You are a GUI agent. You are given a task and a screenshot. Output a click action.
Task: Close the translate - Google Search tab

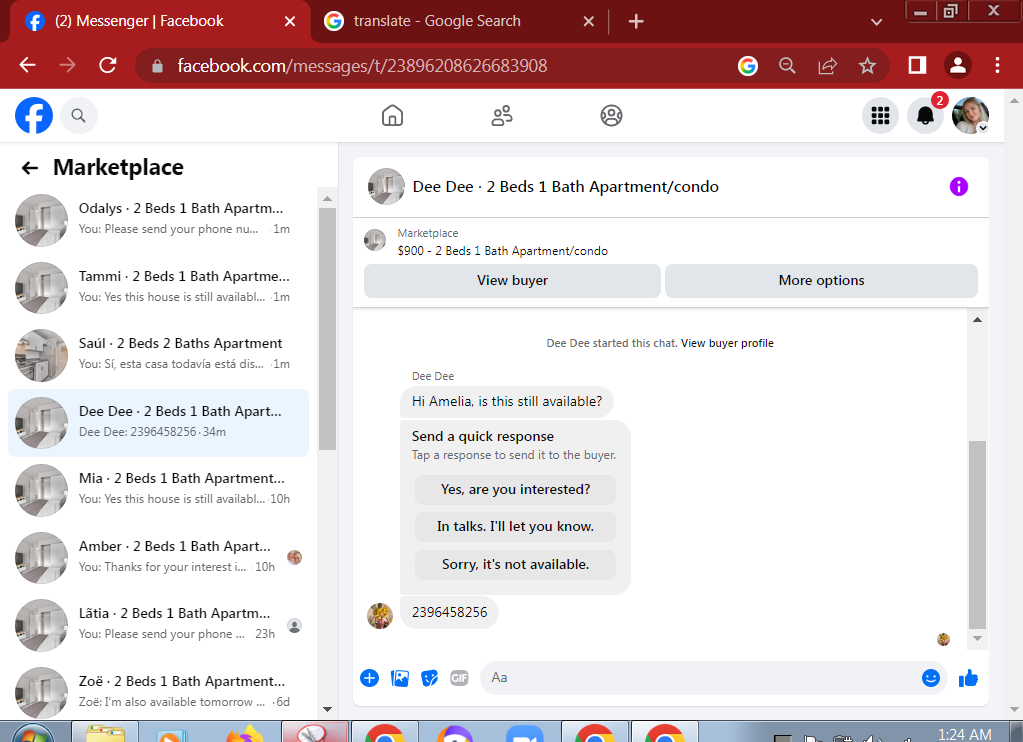[x=588, y=22]
